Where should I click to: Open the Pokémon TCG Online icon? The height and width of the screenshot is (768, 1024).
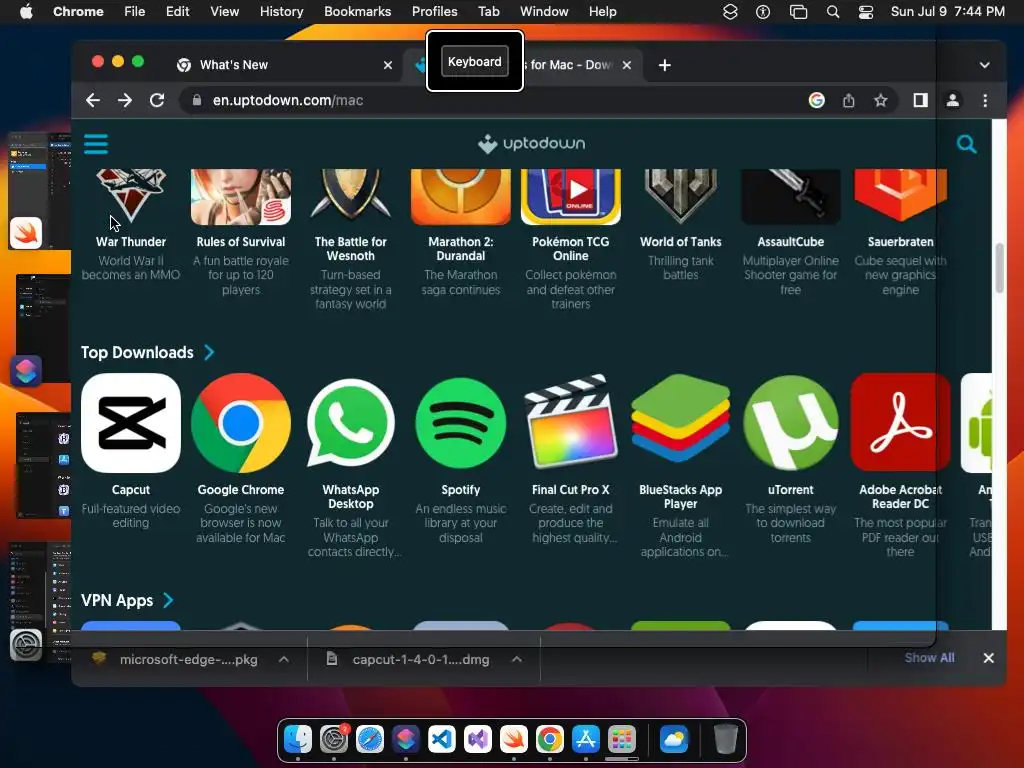571,196
